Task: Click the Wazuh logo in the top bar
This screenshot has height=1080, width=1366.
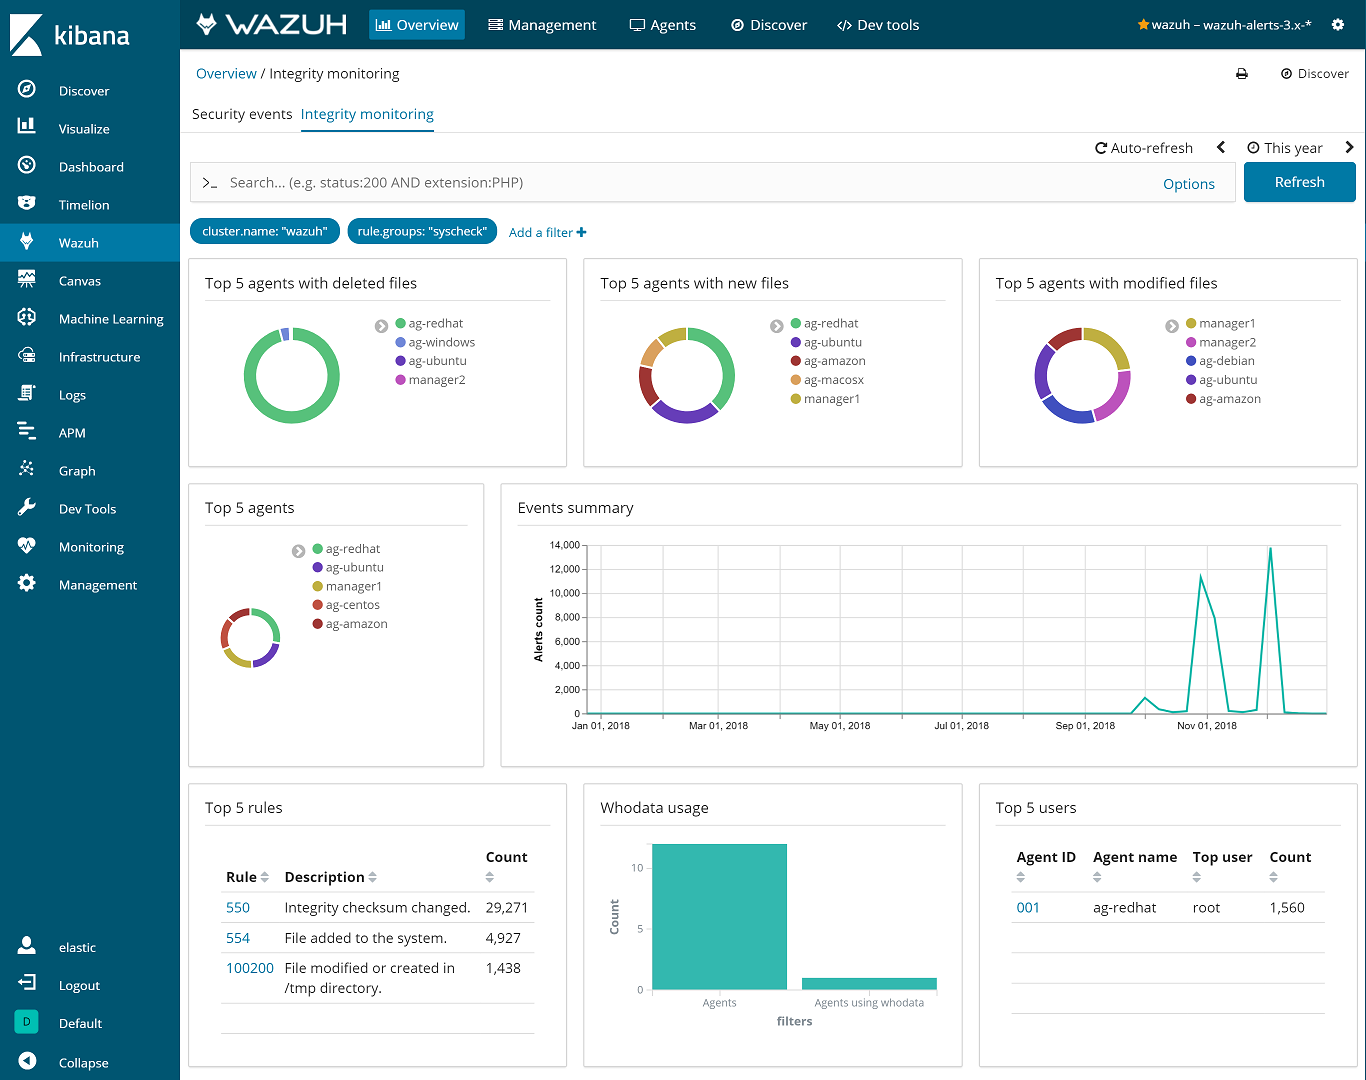Action: (272, 24)
